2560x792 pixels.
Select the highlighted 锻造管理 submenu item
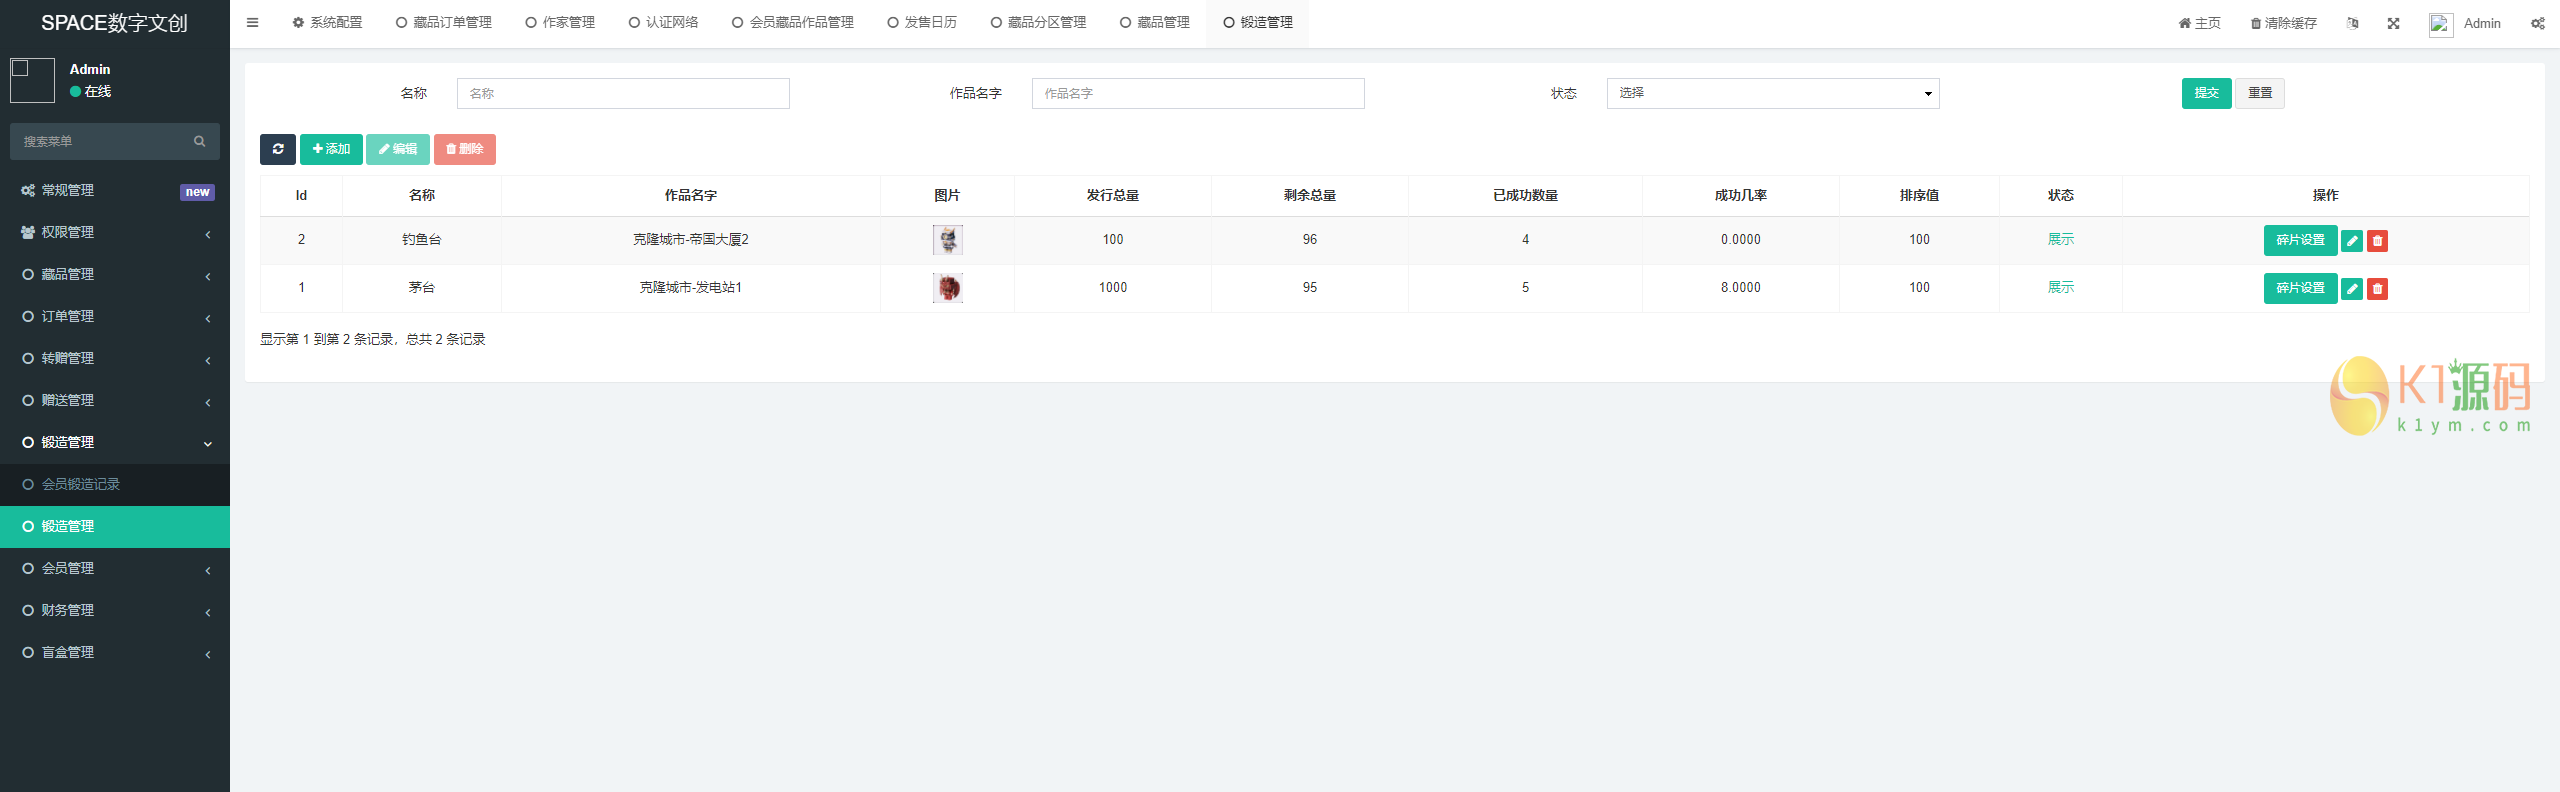(x=115, y=526)
